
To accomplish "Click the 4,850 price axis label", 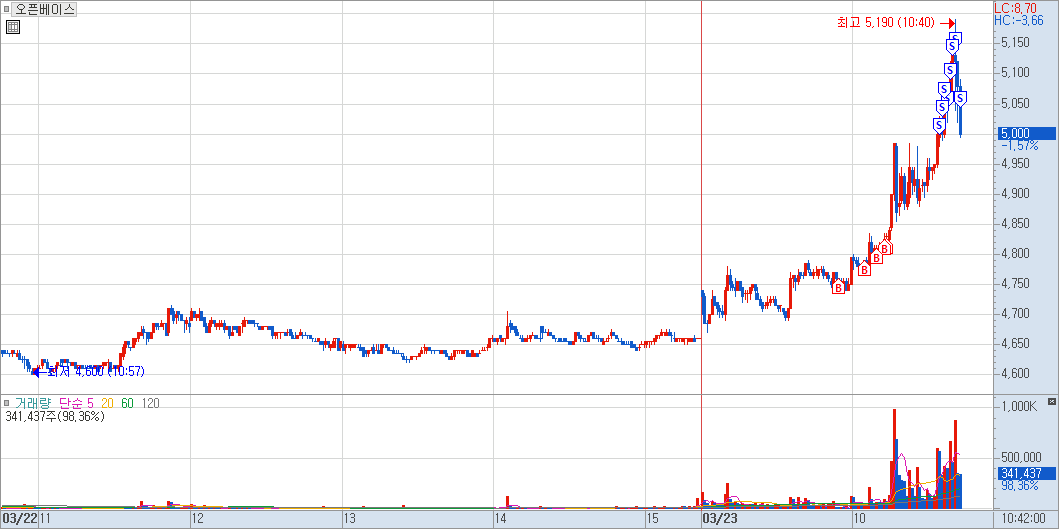I will (x=1015, y=224).
